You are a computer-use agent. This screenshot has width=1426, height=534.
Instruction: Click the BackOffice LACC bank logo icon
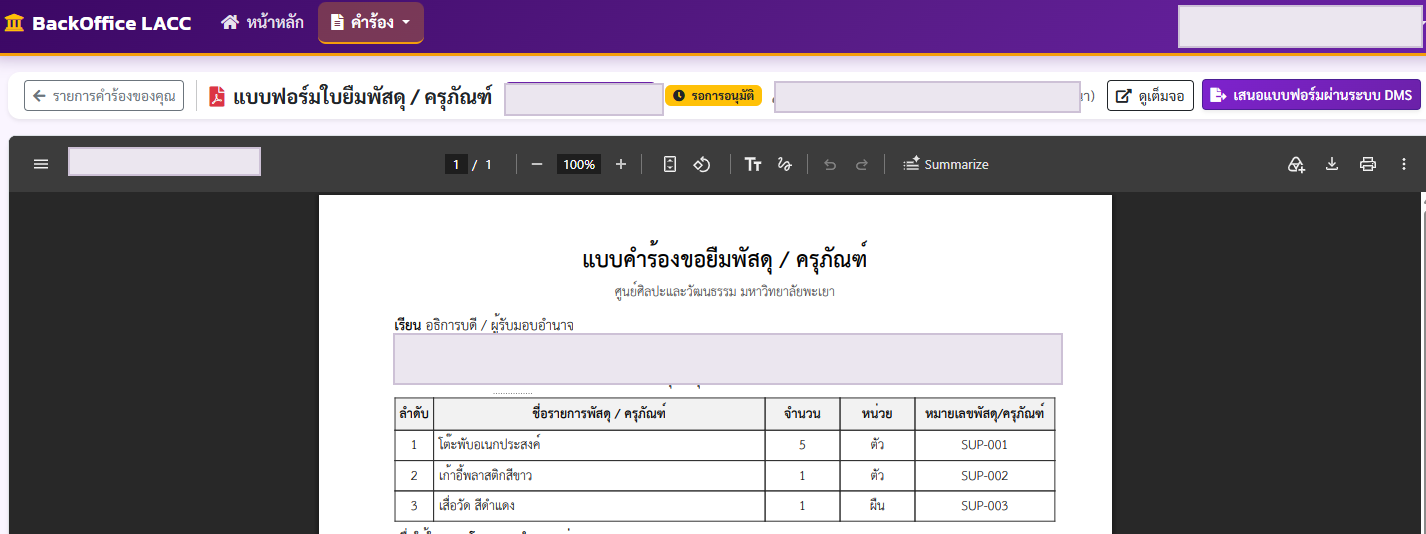(15, 23)
